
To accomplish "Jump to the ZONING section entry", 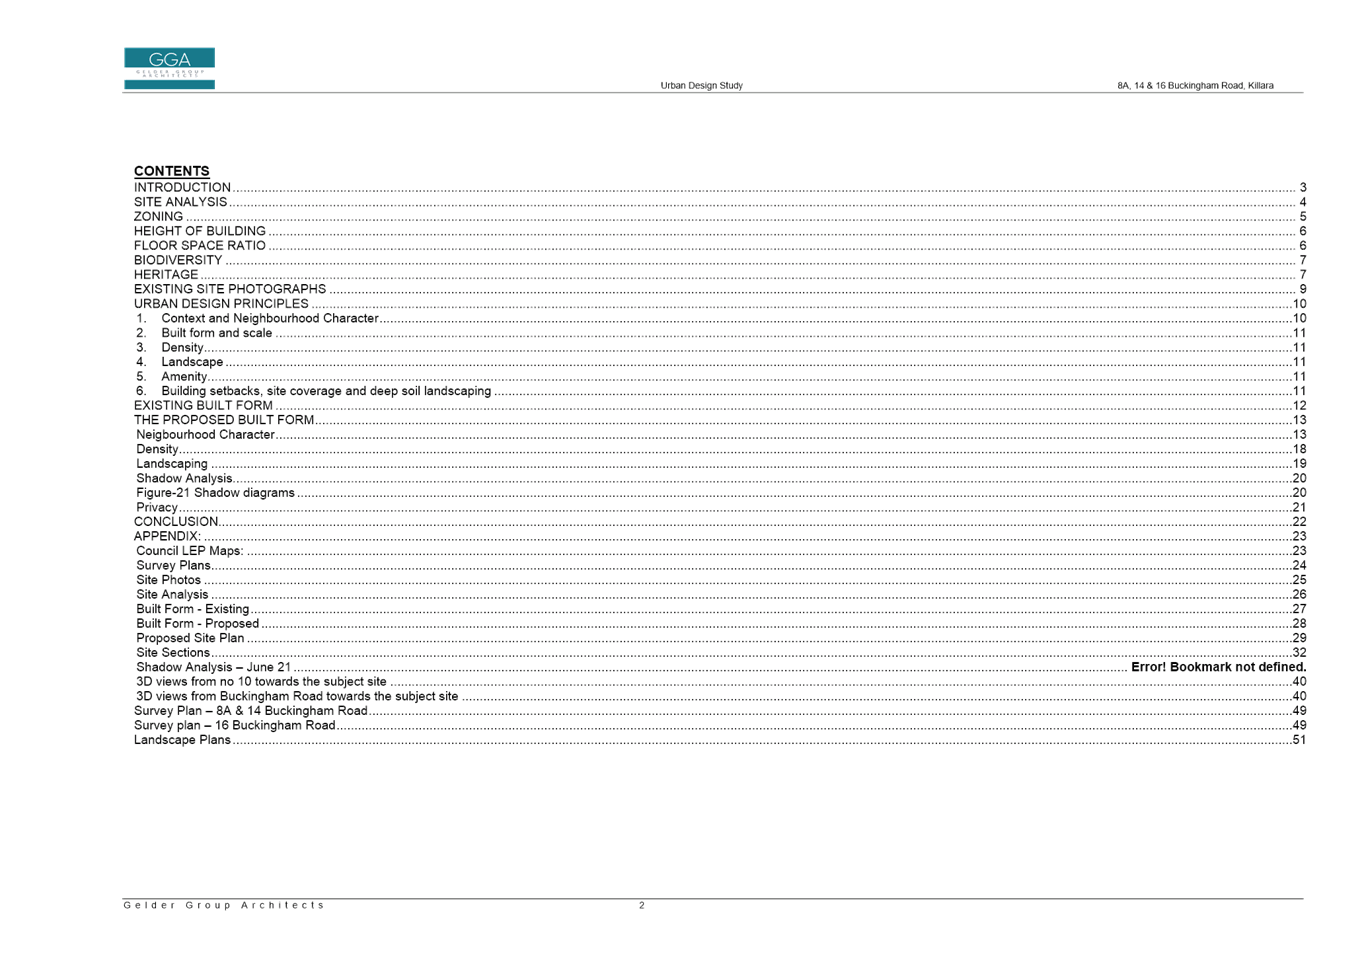I will tap(159, 216).
